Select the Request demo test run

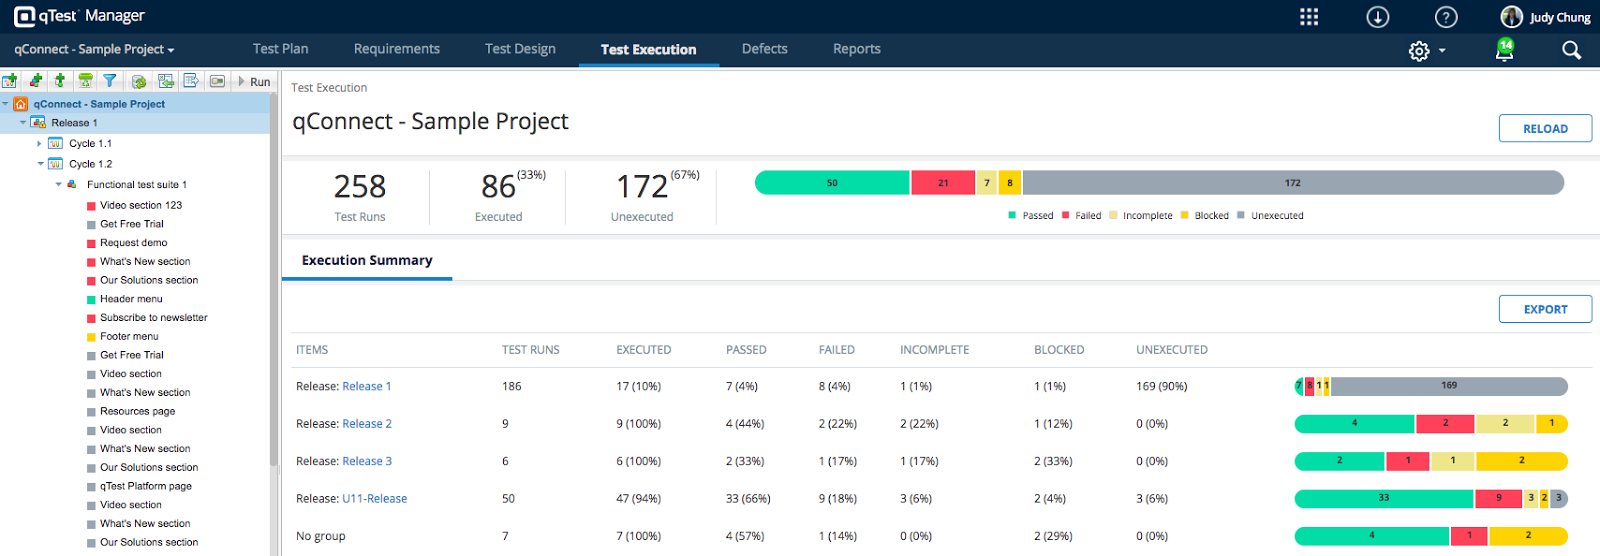[x=134, y=243]
